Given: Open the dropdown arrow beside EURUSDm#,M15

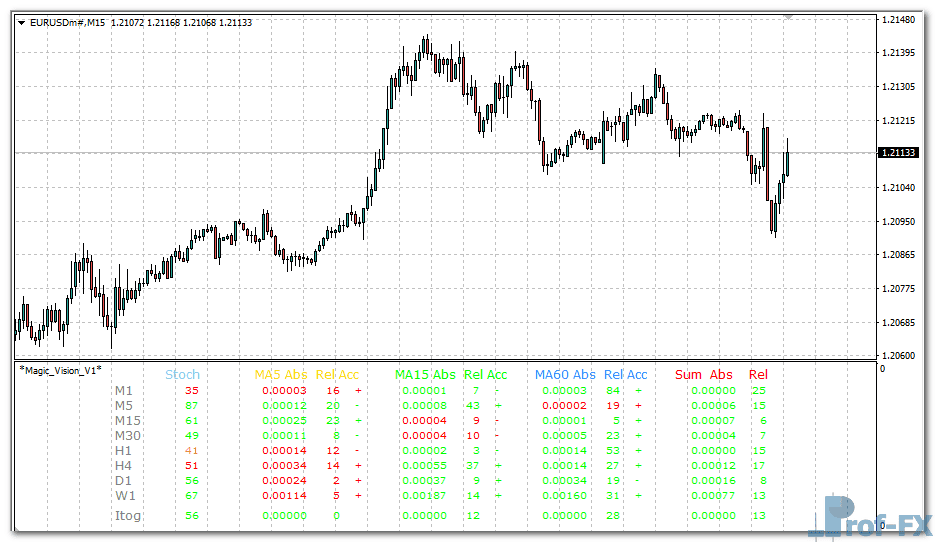Looking at the screenshot, I should [22, 23].
